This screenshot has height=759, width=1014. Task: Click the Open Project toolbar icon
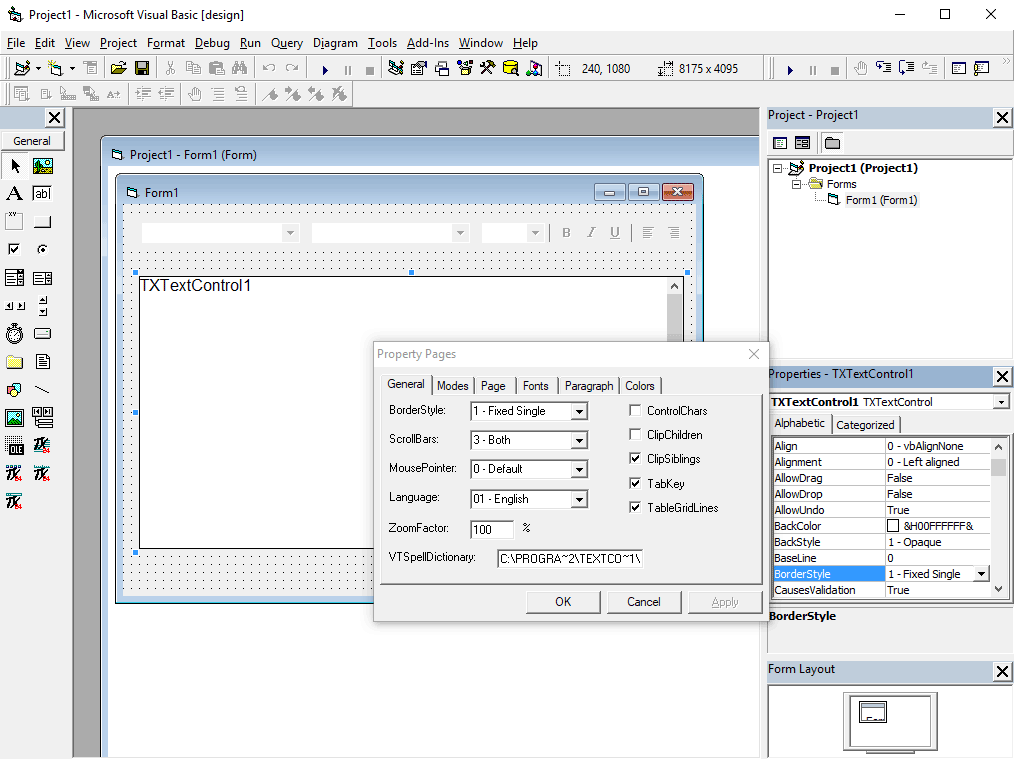118,68
